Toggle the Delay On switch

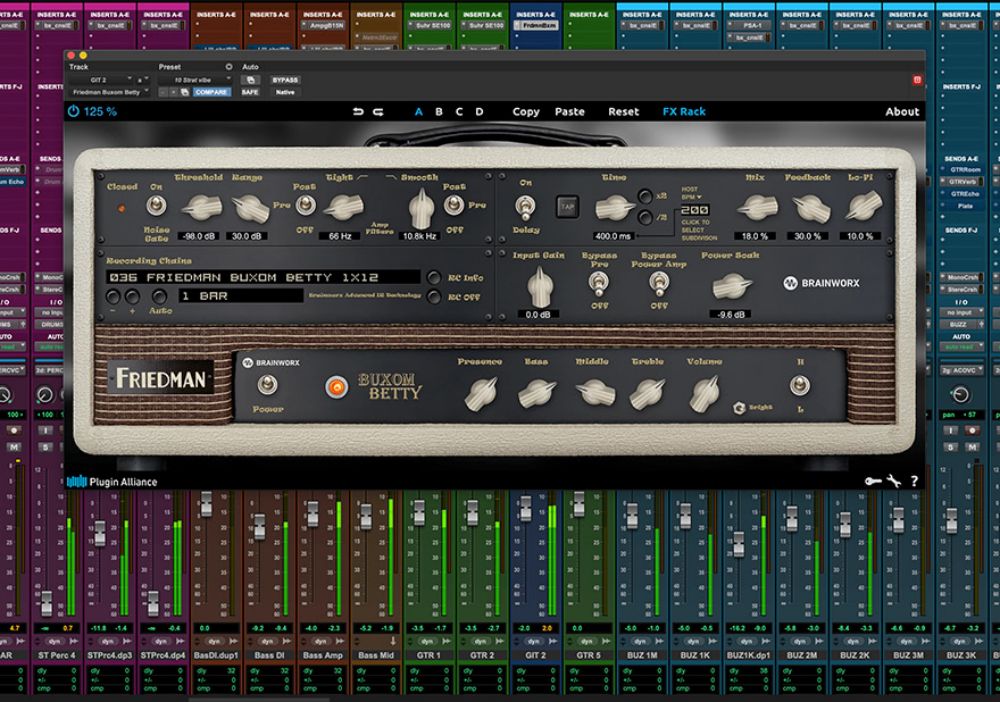[x=526, y=207]
